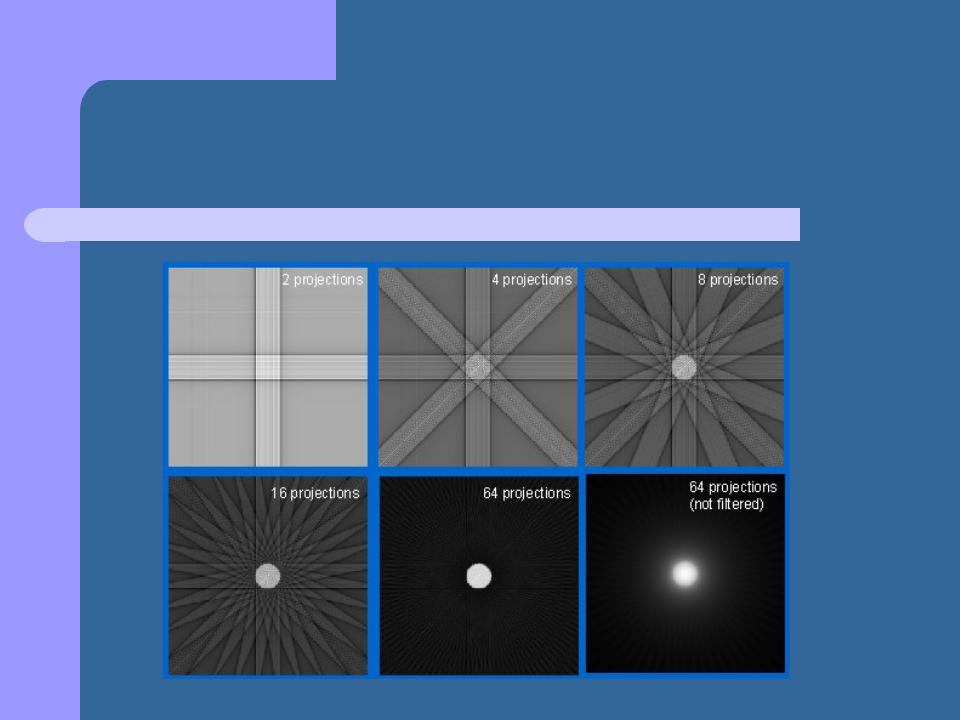960x720 pixels.
Task: Click the '64 projections' label in bottom middle image
Action: tap(527, 493)
